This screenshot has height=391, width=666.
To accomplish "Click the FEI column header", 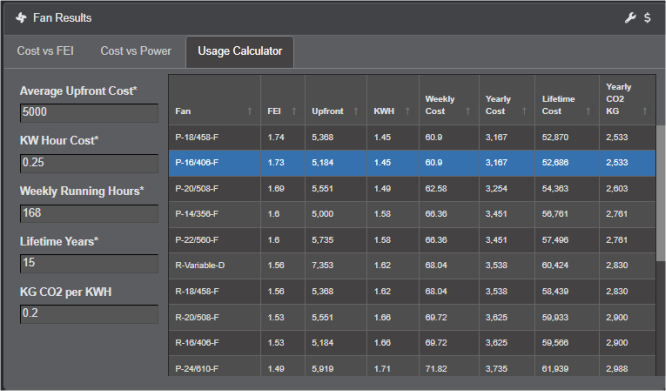I will [x=283, y=100].
